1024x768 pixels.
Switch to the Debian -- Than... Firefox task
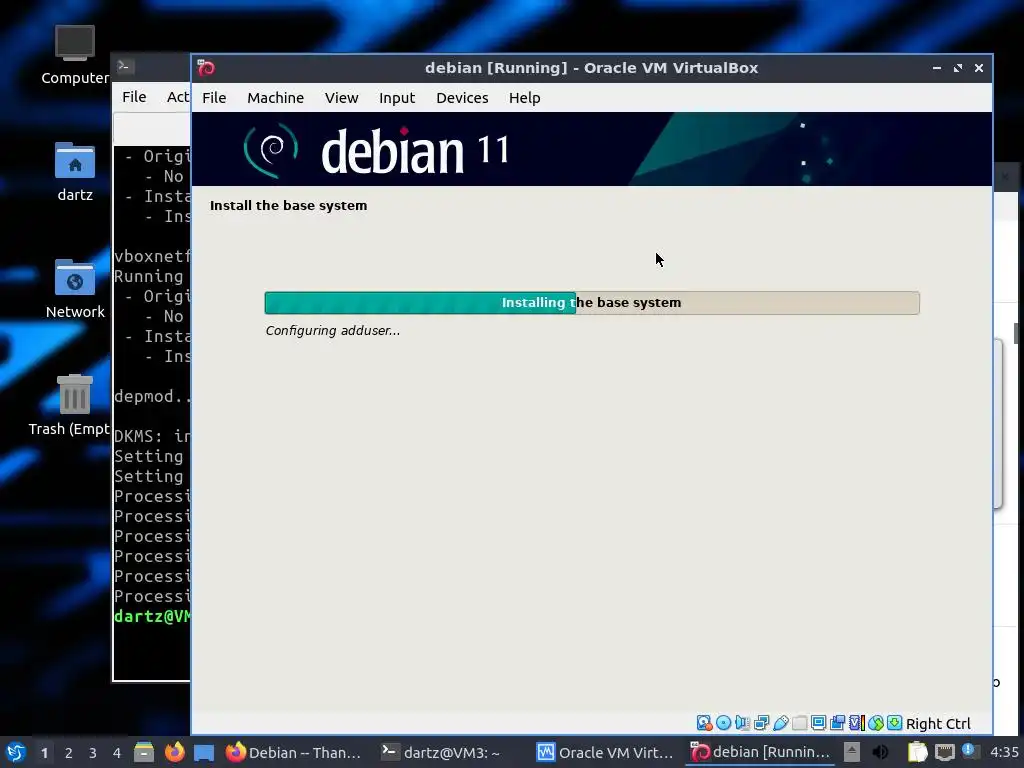click(x=294, y=752)
